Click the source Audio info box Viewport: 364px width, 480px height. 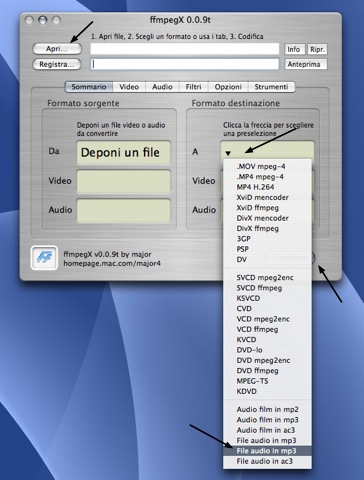(124, 211)
